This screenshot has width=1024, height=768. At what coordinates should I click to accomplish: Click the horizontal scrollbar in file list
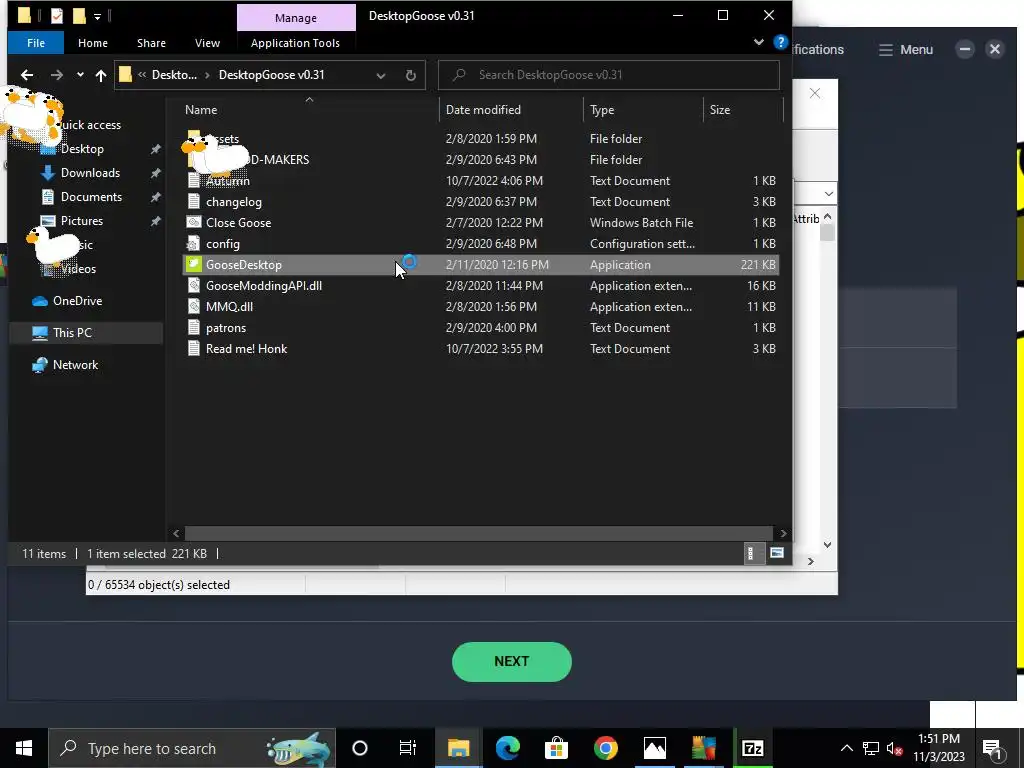(x=479, y=534)
